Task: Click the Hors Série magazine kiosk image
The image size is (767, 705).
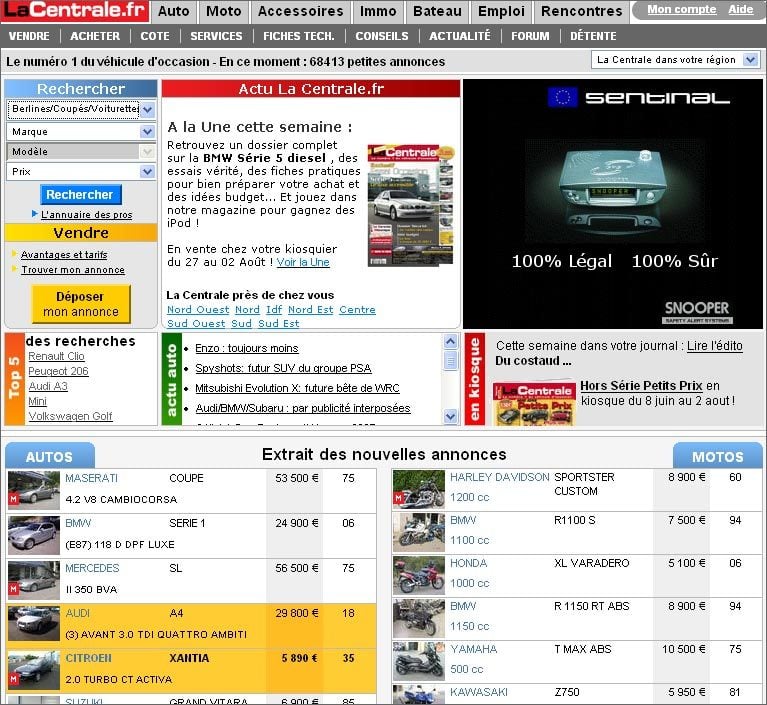Action: tap(534, 403)
